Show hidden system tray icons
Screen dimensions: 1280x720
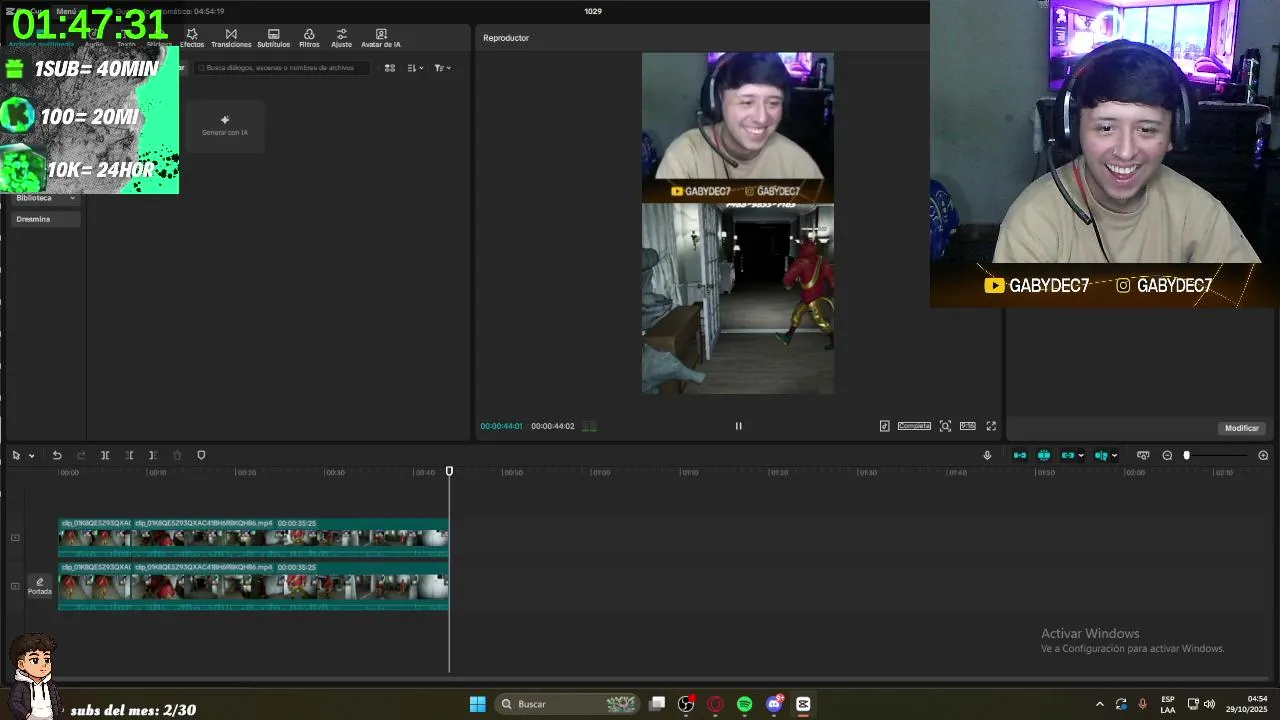pyautogui.click(x=1100, y=704)
